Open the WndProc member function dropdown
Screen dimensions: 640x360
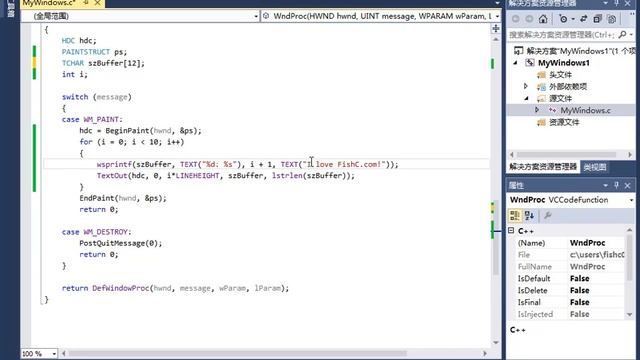click(x=497, y=16)
